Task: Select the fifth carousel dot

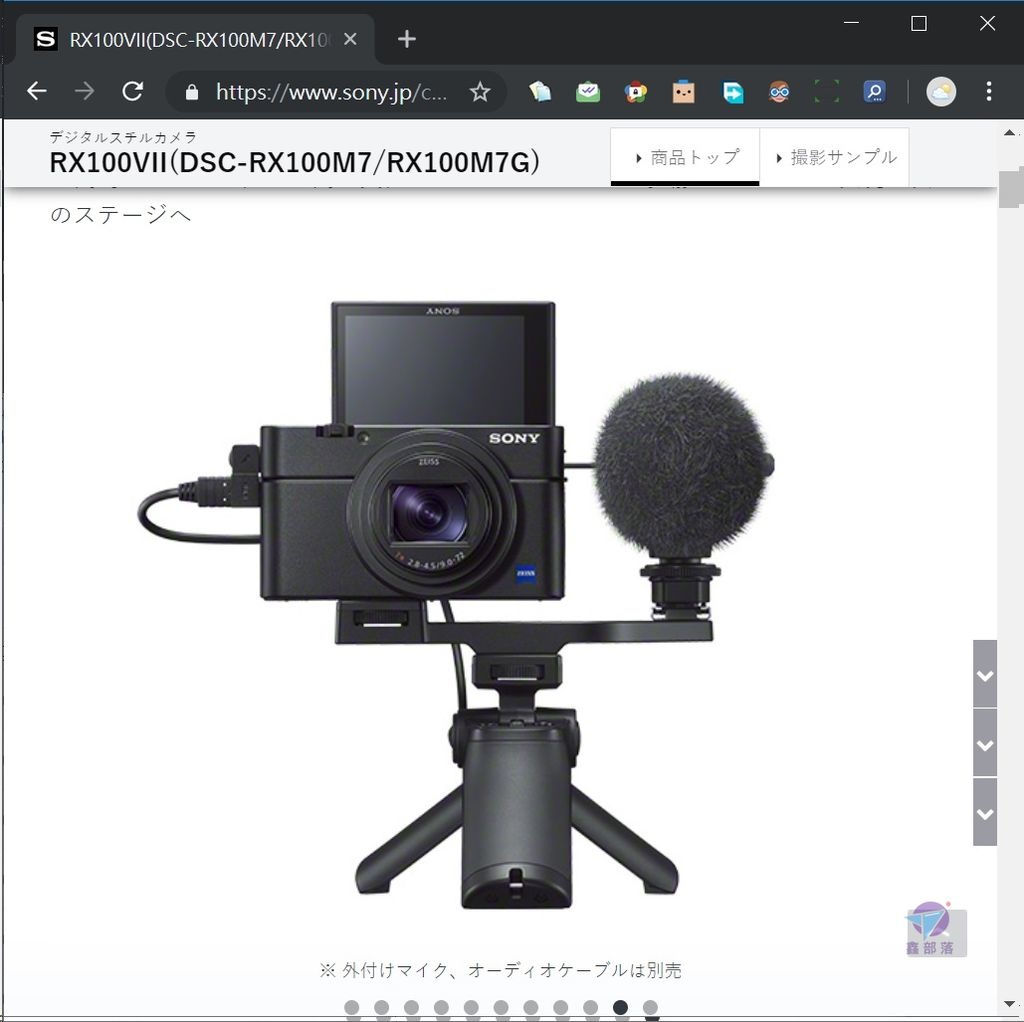Action: pyautogui.click(x=471, y=1008)
